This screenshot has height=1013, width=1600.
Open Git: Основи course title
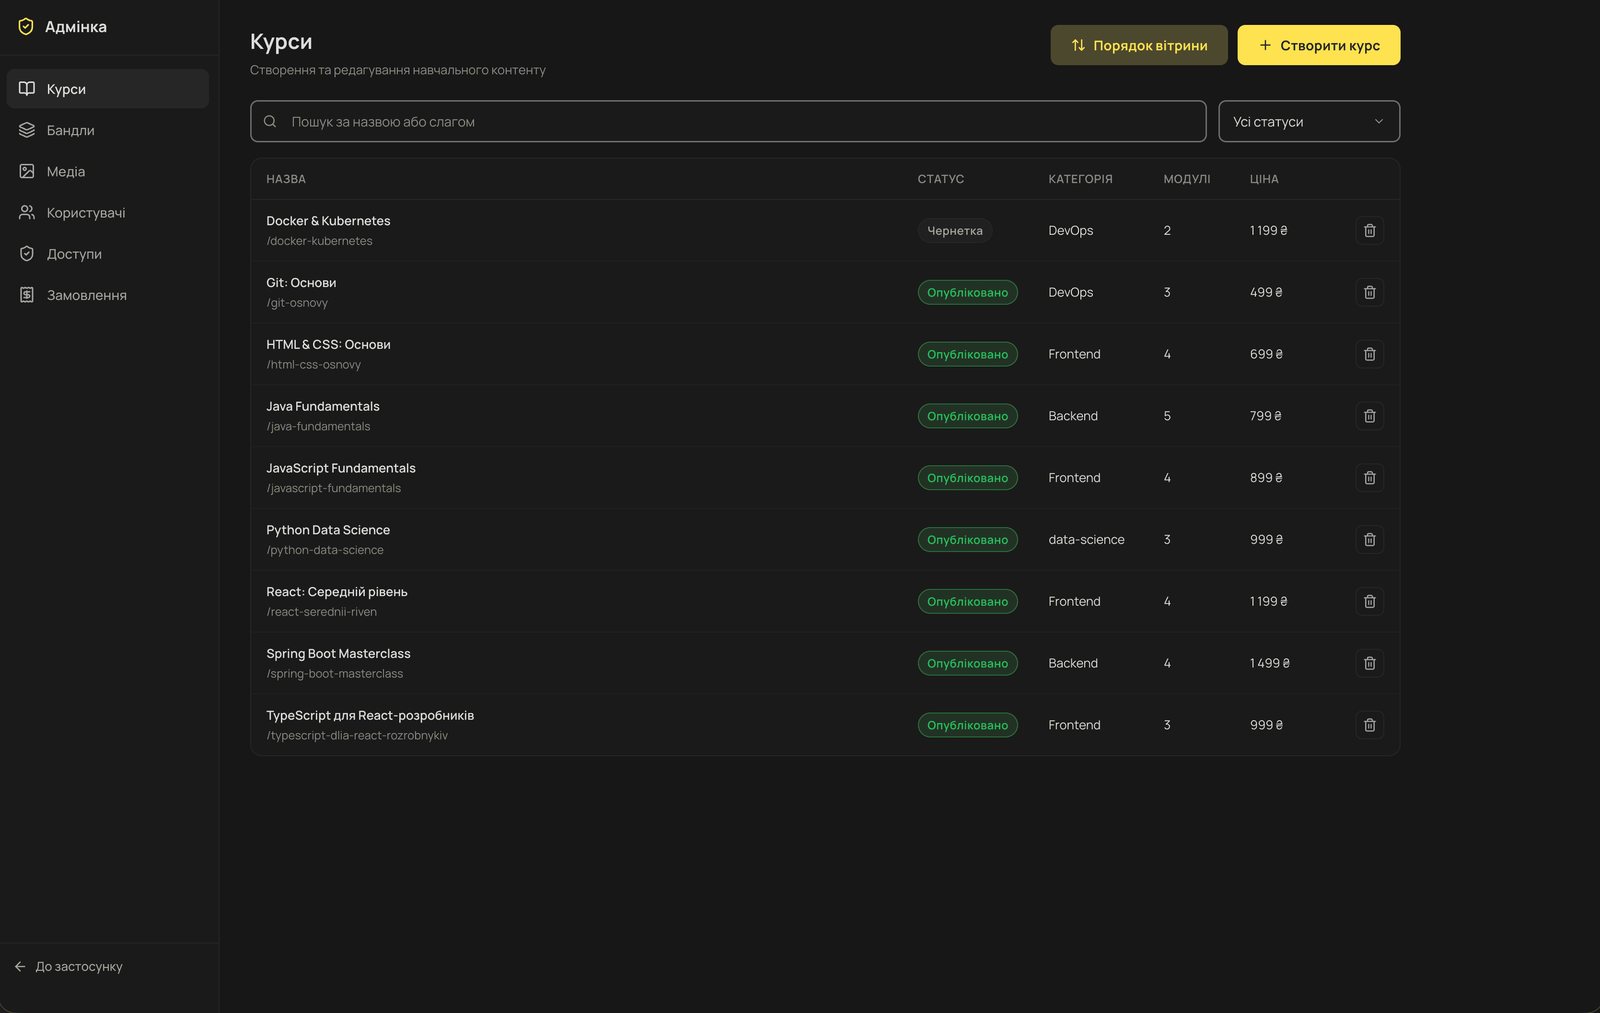coord(301,283)
